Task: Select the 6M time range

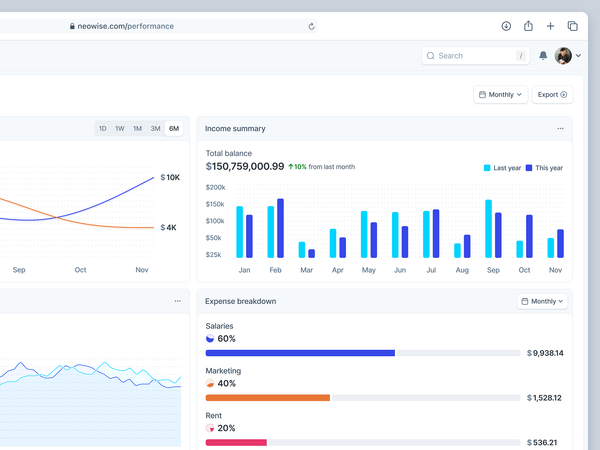Action: point(174,129)
